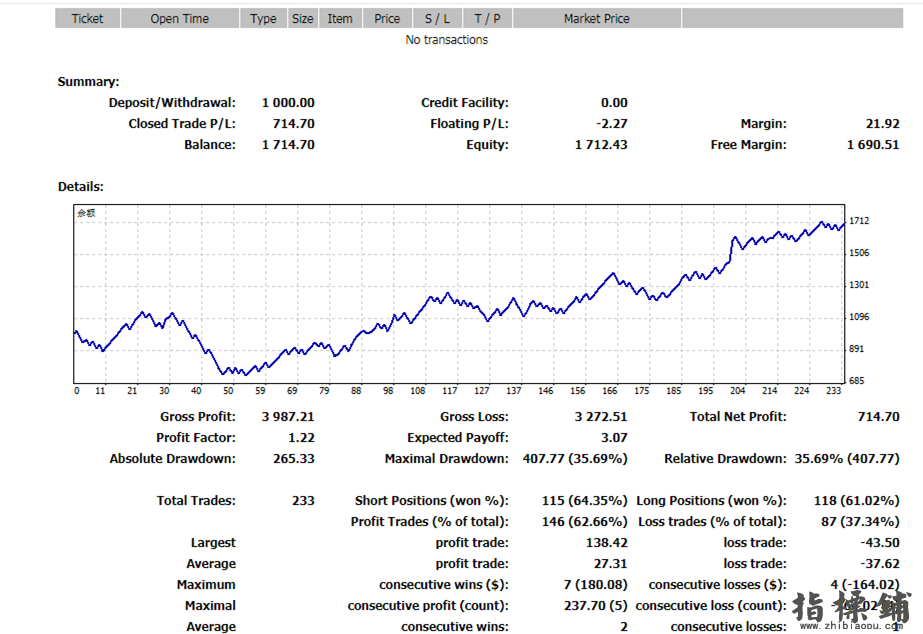Viewport: 923px width, 634px height.
Task: Click the Item column header
Action: click(x=340, y=18)
